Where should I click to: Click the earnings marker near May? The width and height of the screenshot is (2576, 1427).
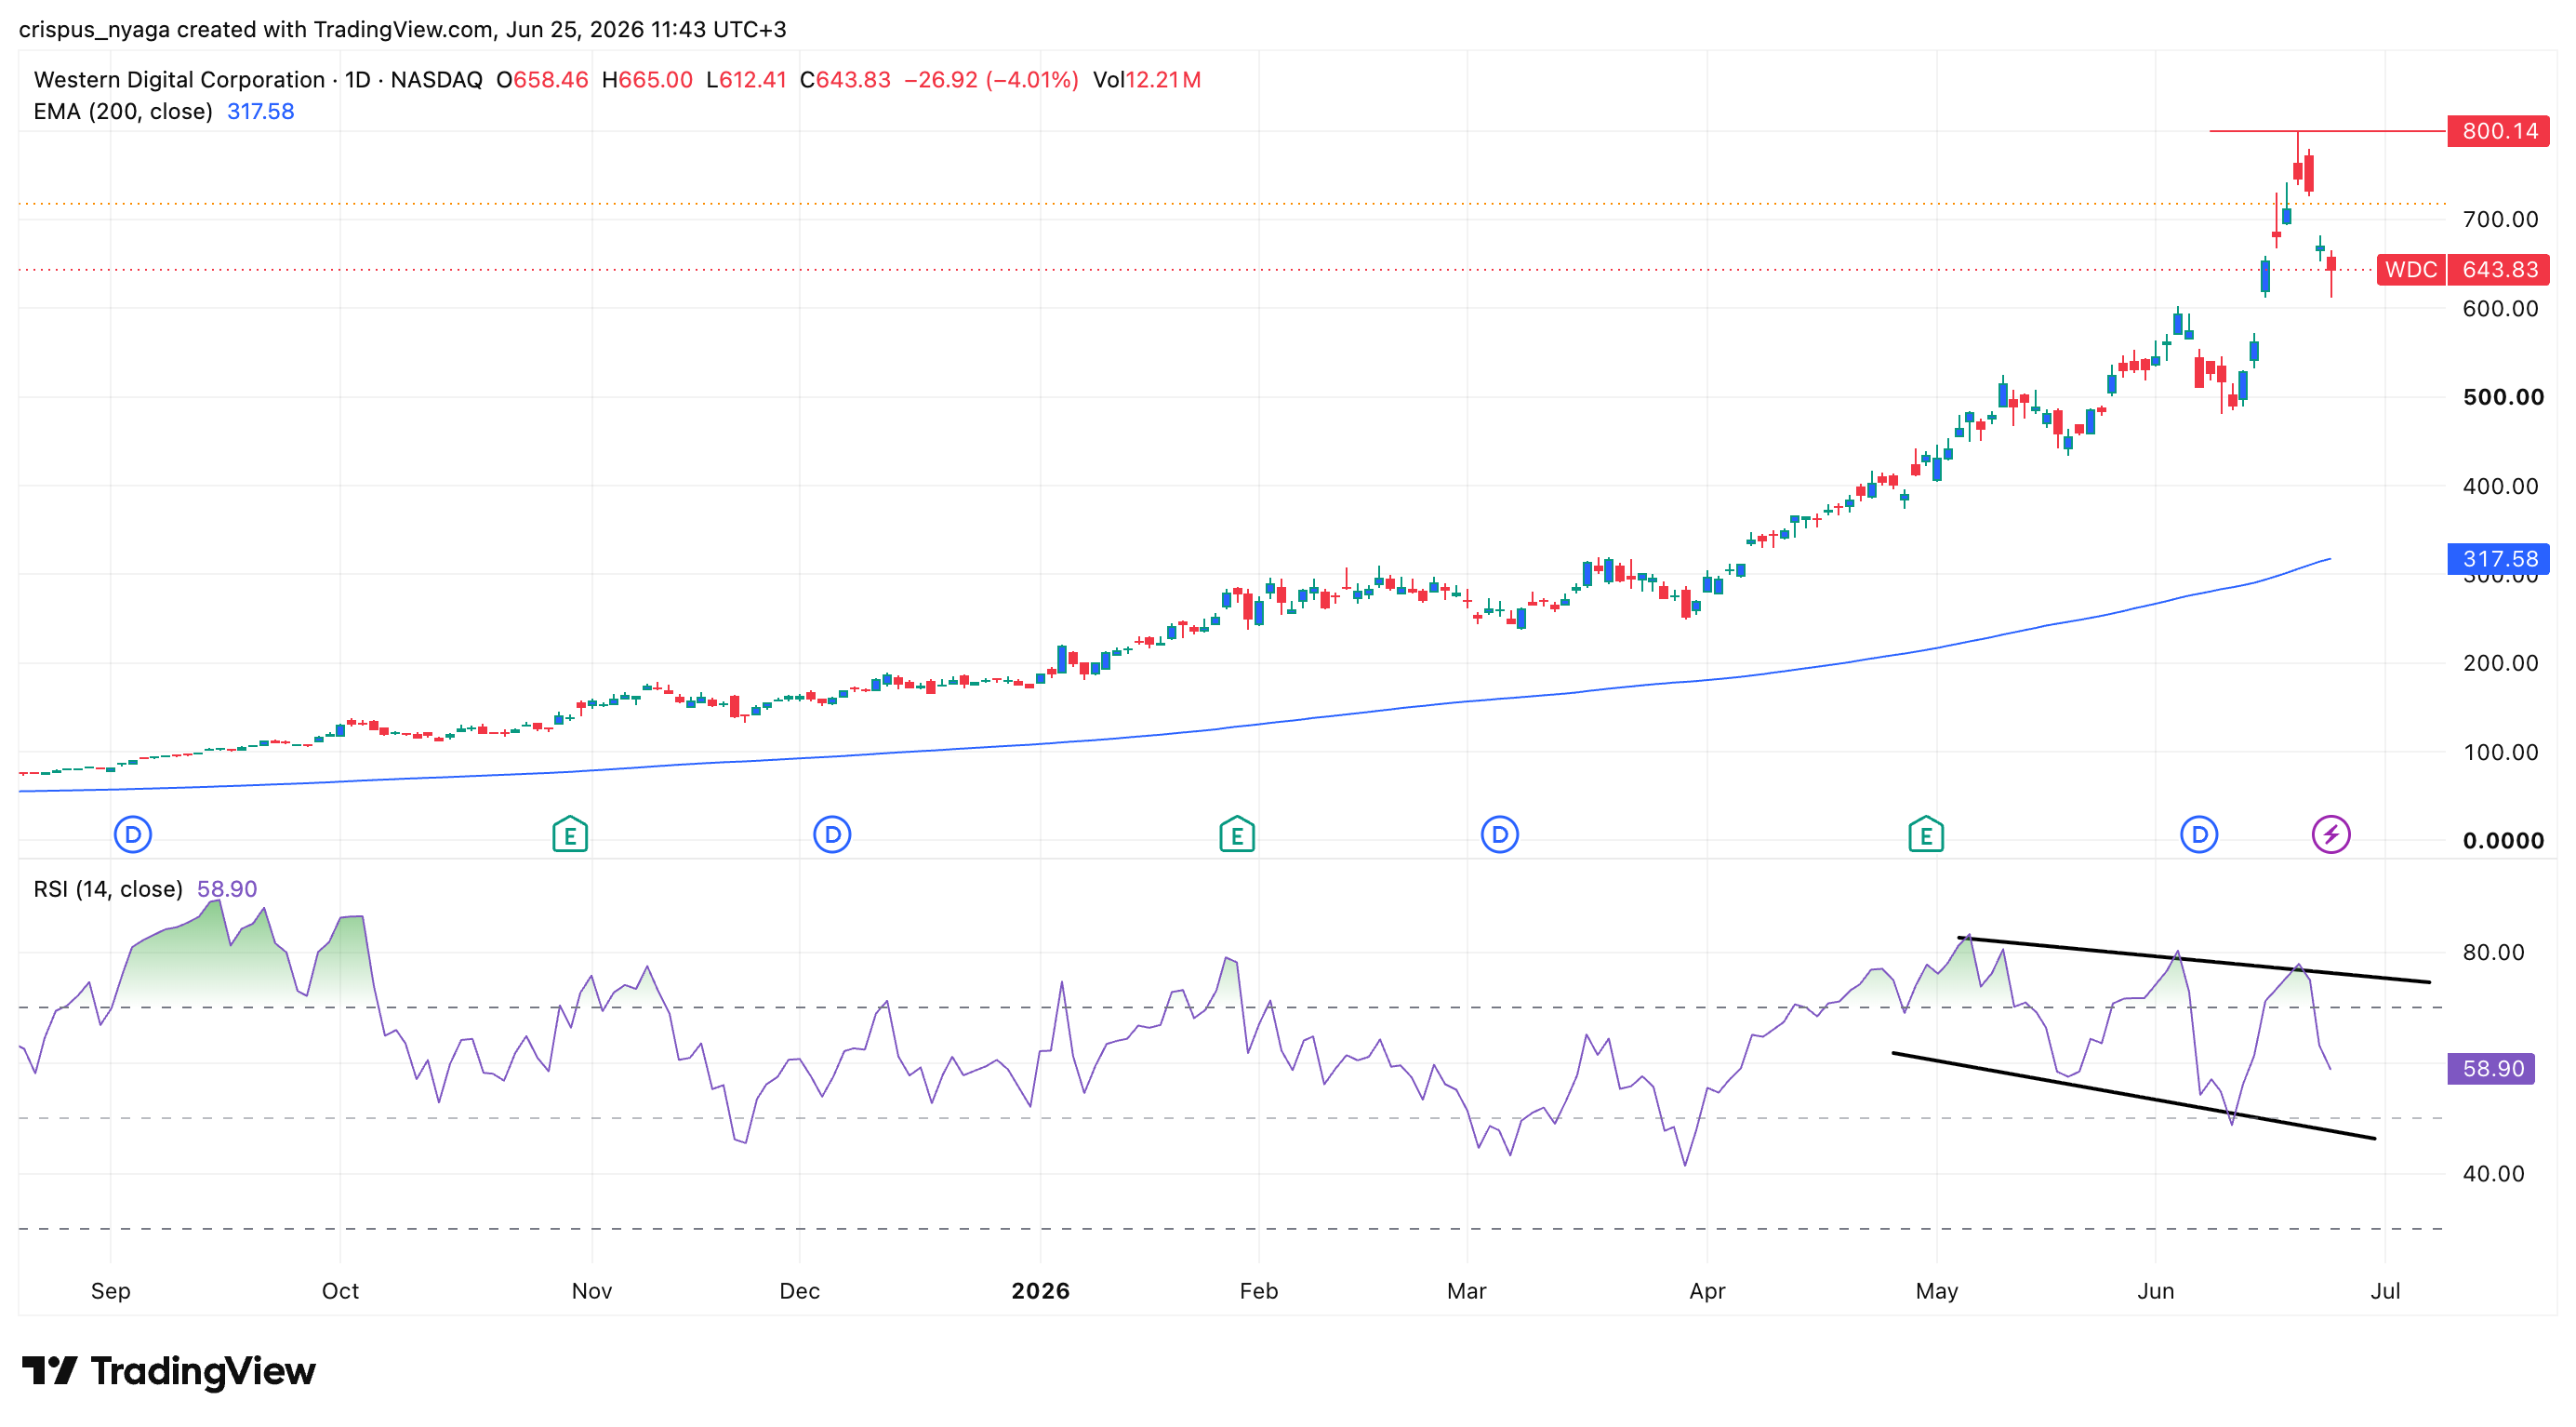pos(1926,834)
